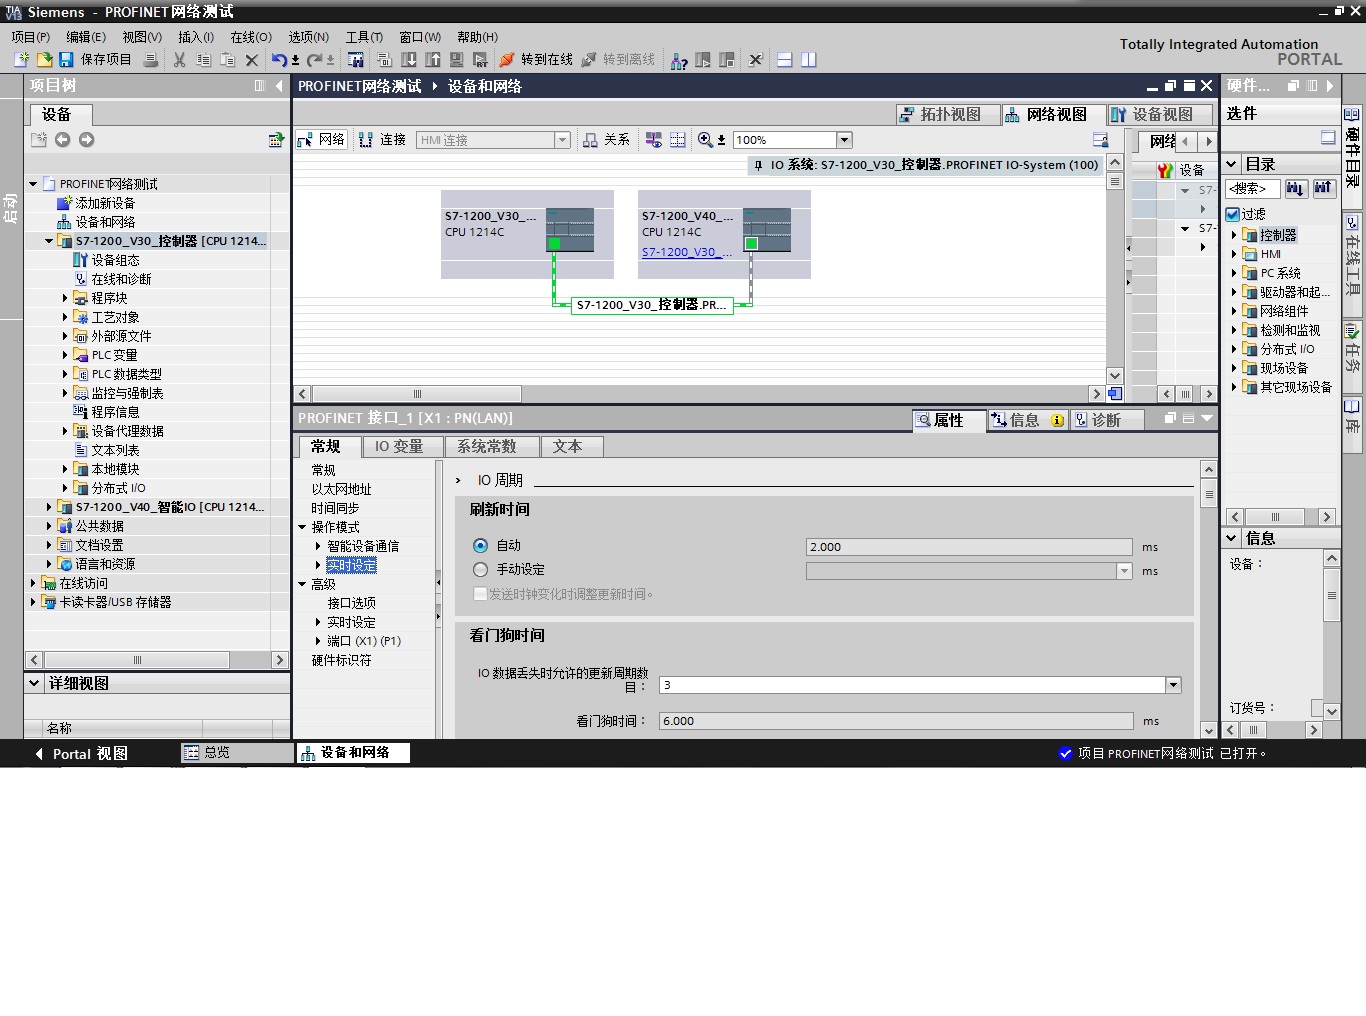Toggle the 关系 relations mode button
Screen dimensions: 1366x1016
coord(607,140)
